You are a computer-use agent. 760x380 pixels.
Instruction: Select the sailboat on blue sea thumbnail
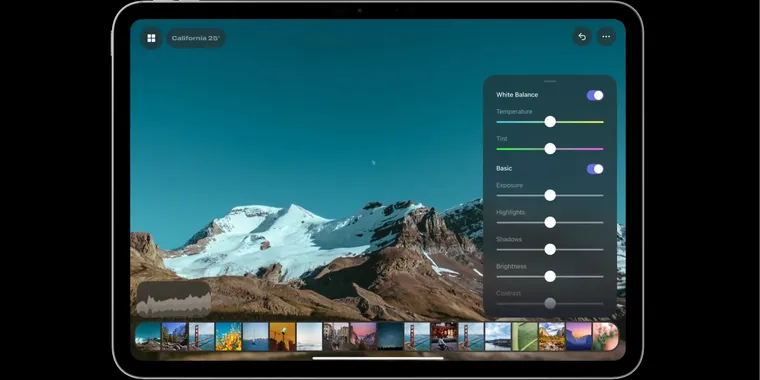[x=255, y=336]
